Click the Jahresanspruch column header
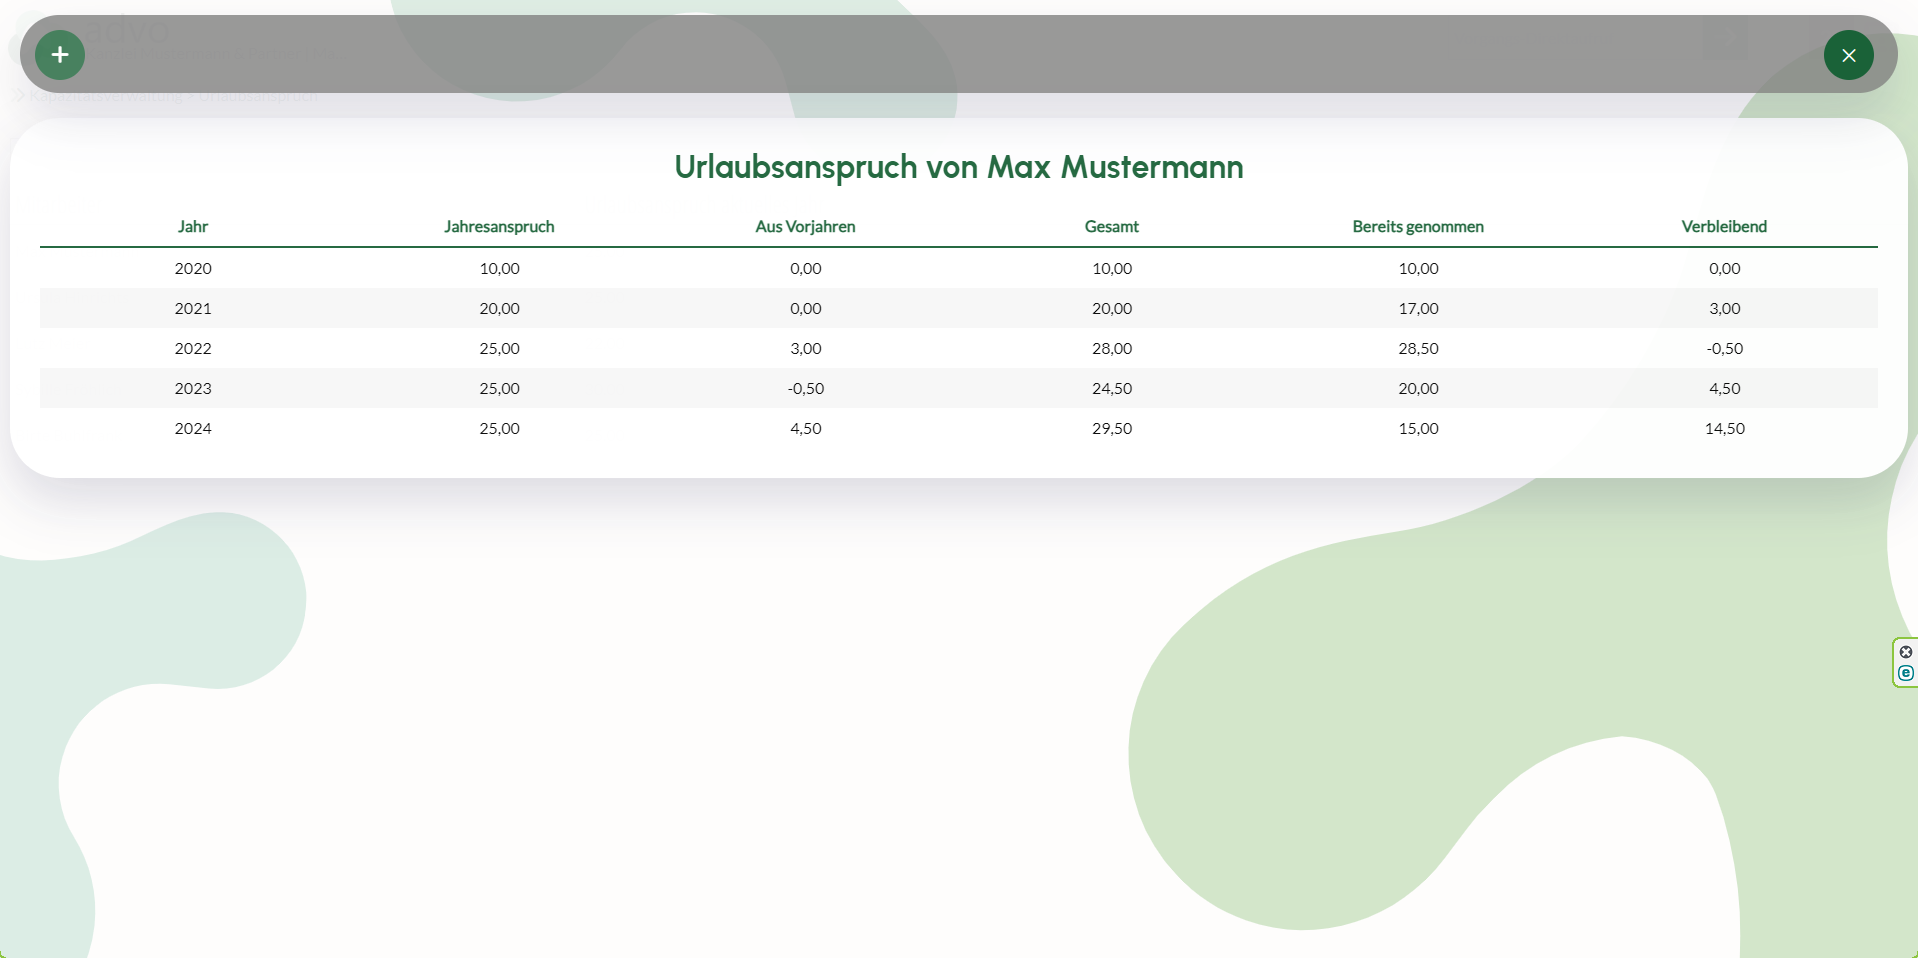The width and height of the screenshot is (1918, 958). point(499,227)
